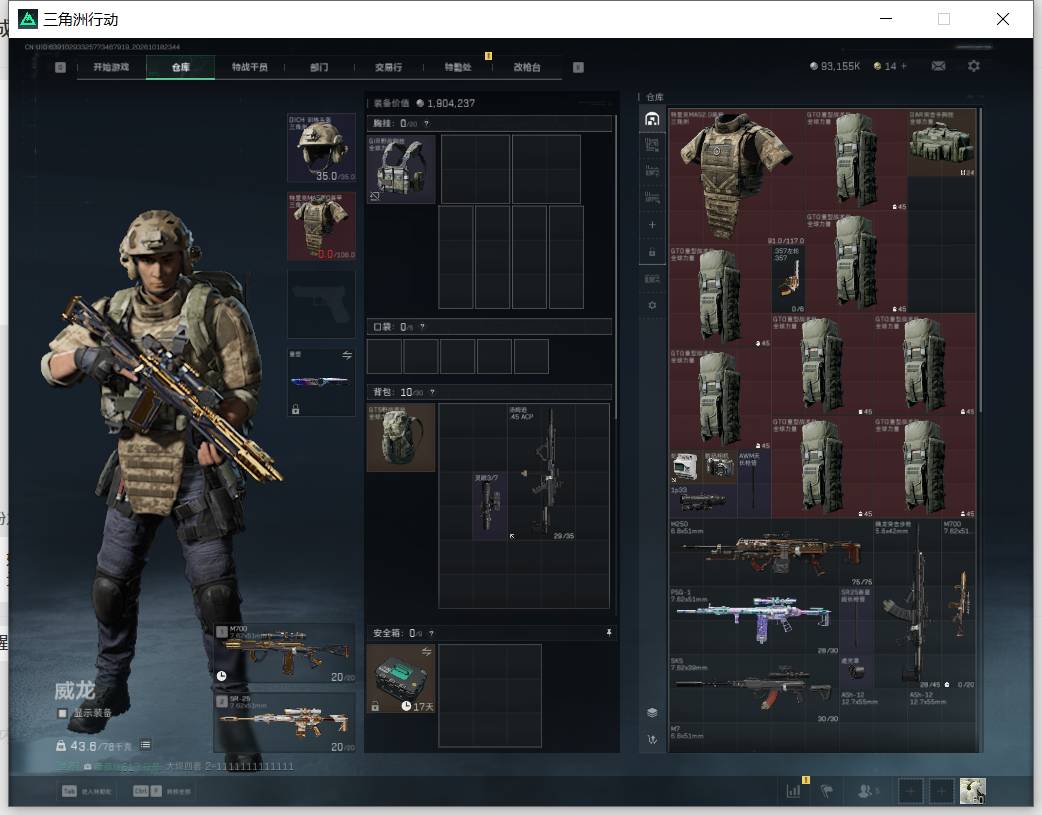The width and height of the screenshot is (1042, 815).
Task: Add a new warehouse page with plus icon
Action: tap(652, 225)
